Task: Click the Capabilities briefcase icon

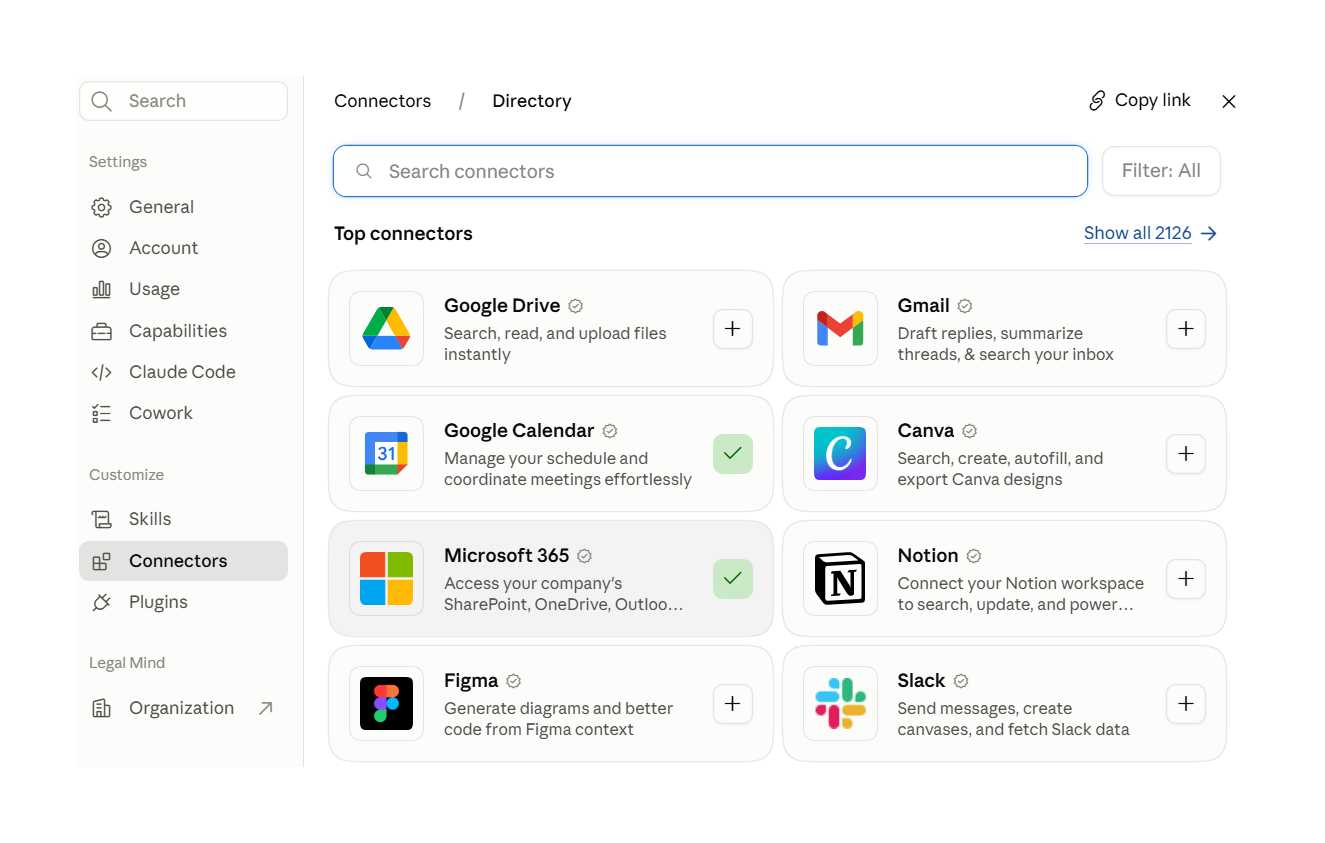Action: pyautogui.click(x=101, y=331)
